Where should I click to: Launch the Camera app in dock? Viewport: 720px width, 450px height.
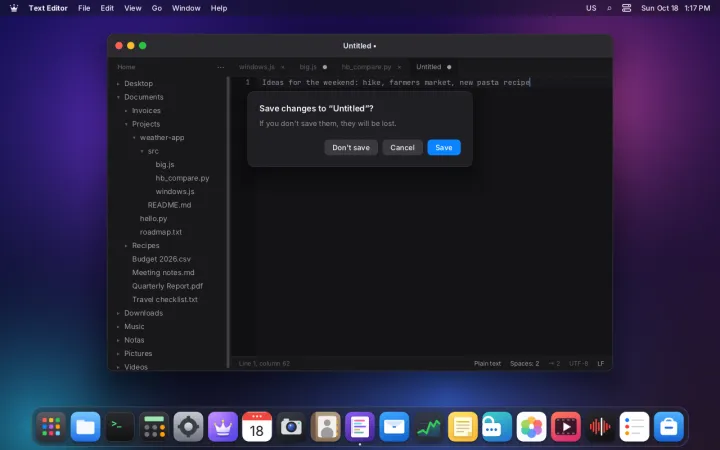(x=291, y=427)
